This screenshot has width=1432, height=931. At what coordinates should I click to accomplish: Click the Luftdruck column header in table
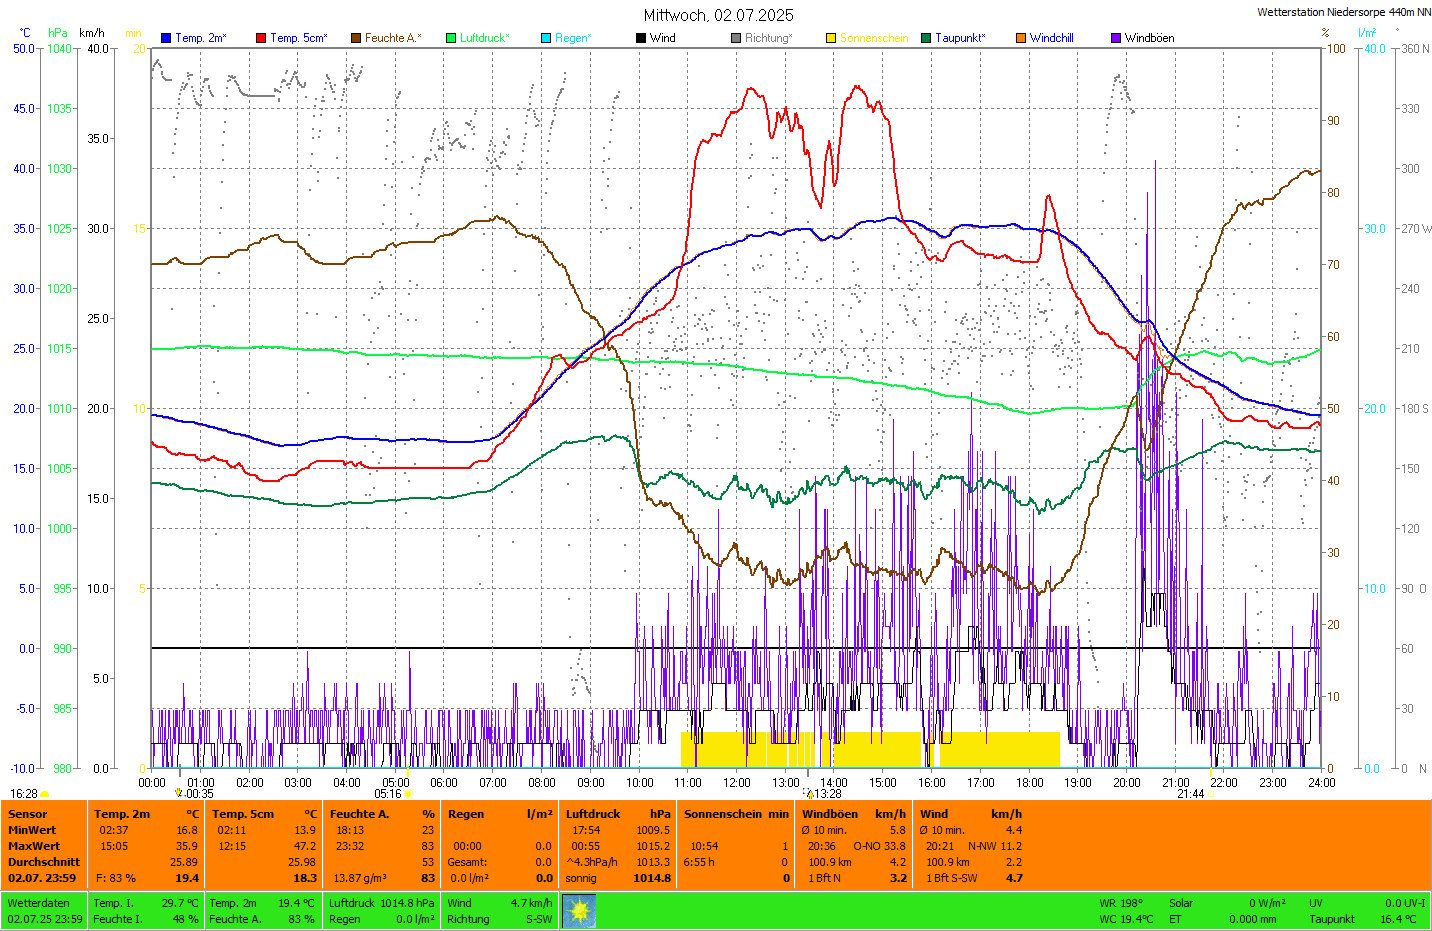click(593, 814)
